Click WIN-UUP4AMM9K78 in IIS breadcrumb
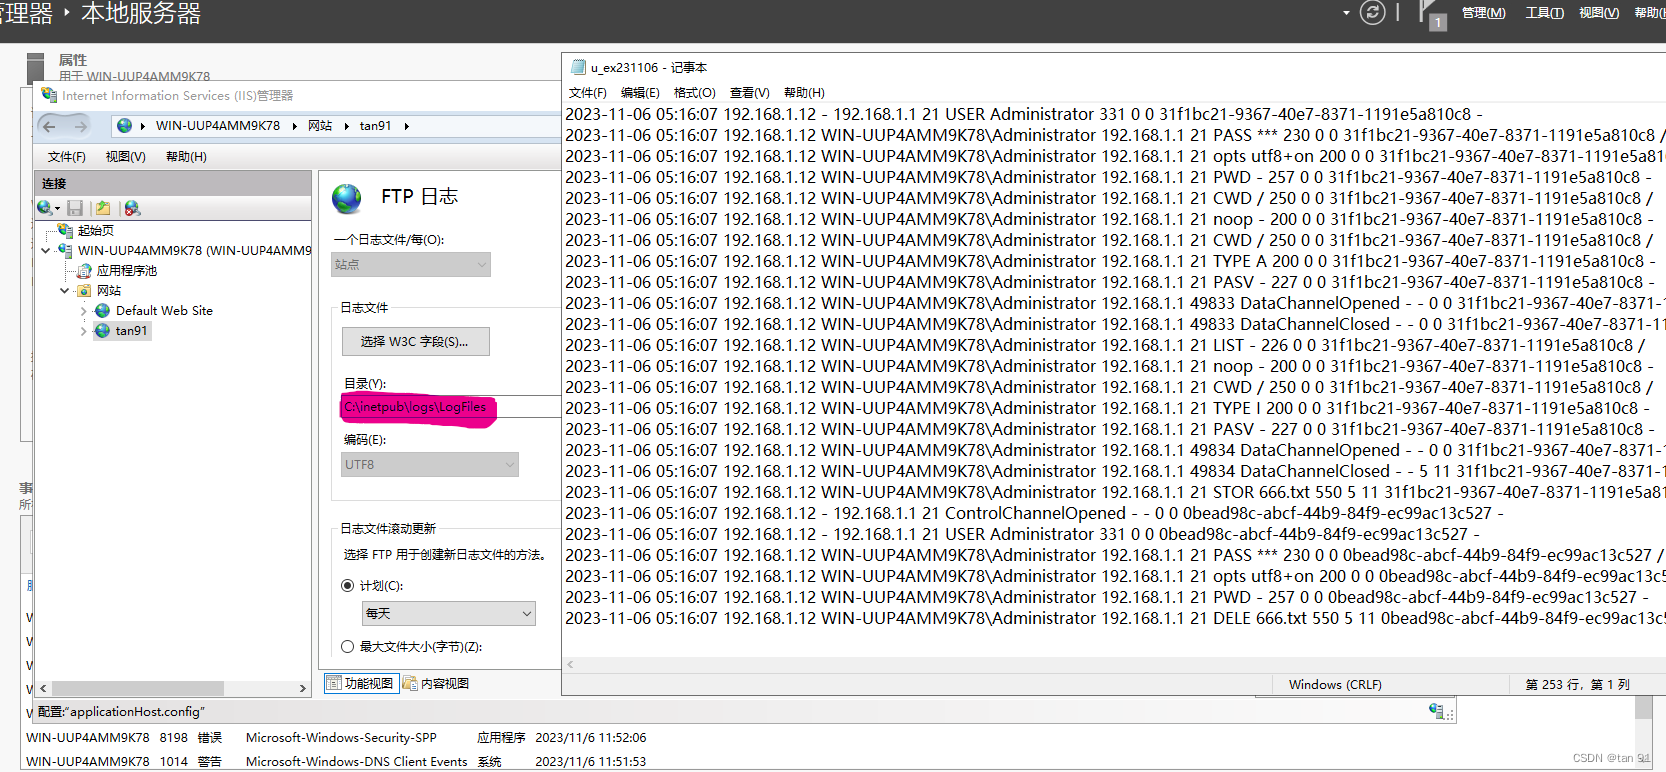This screenshot has width=1666, height=772. point(218,126)
